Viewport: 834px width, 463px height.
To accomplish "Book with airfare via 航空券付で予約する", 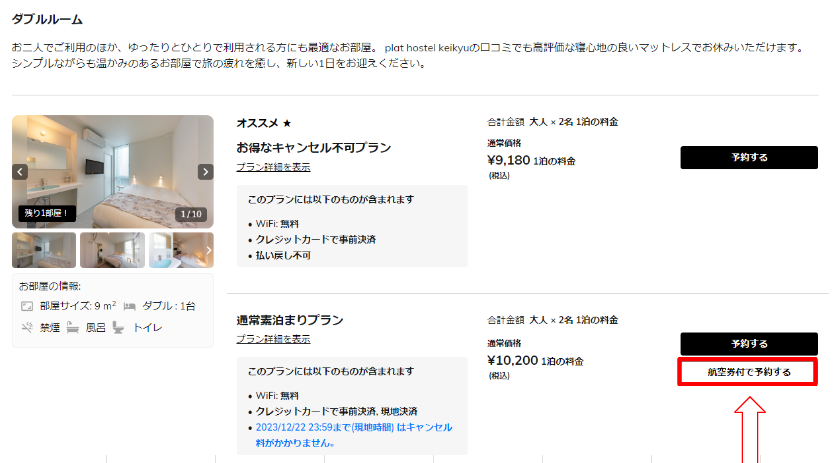I will (x=748, y=372).
